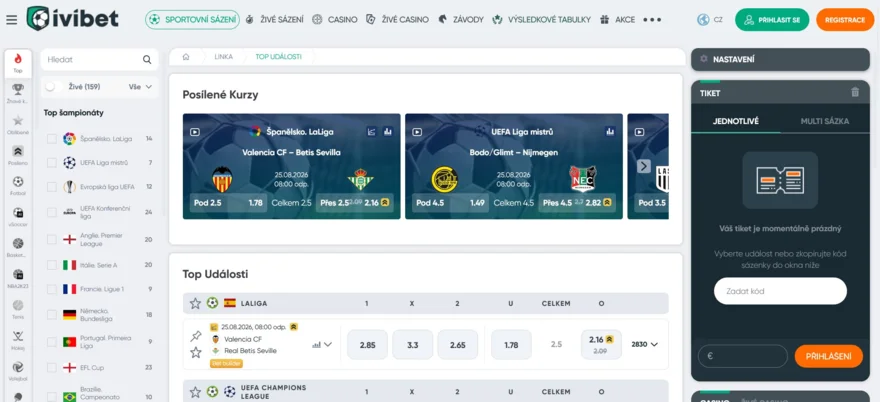Click the Linka breadcrumb link
Screen dimensions: 880x402
tap(223, 57)
